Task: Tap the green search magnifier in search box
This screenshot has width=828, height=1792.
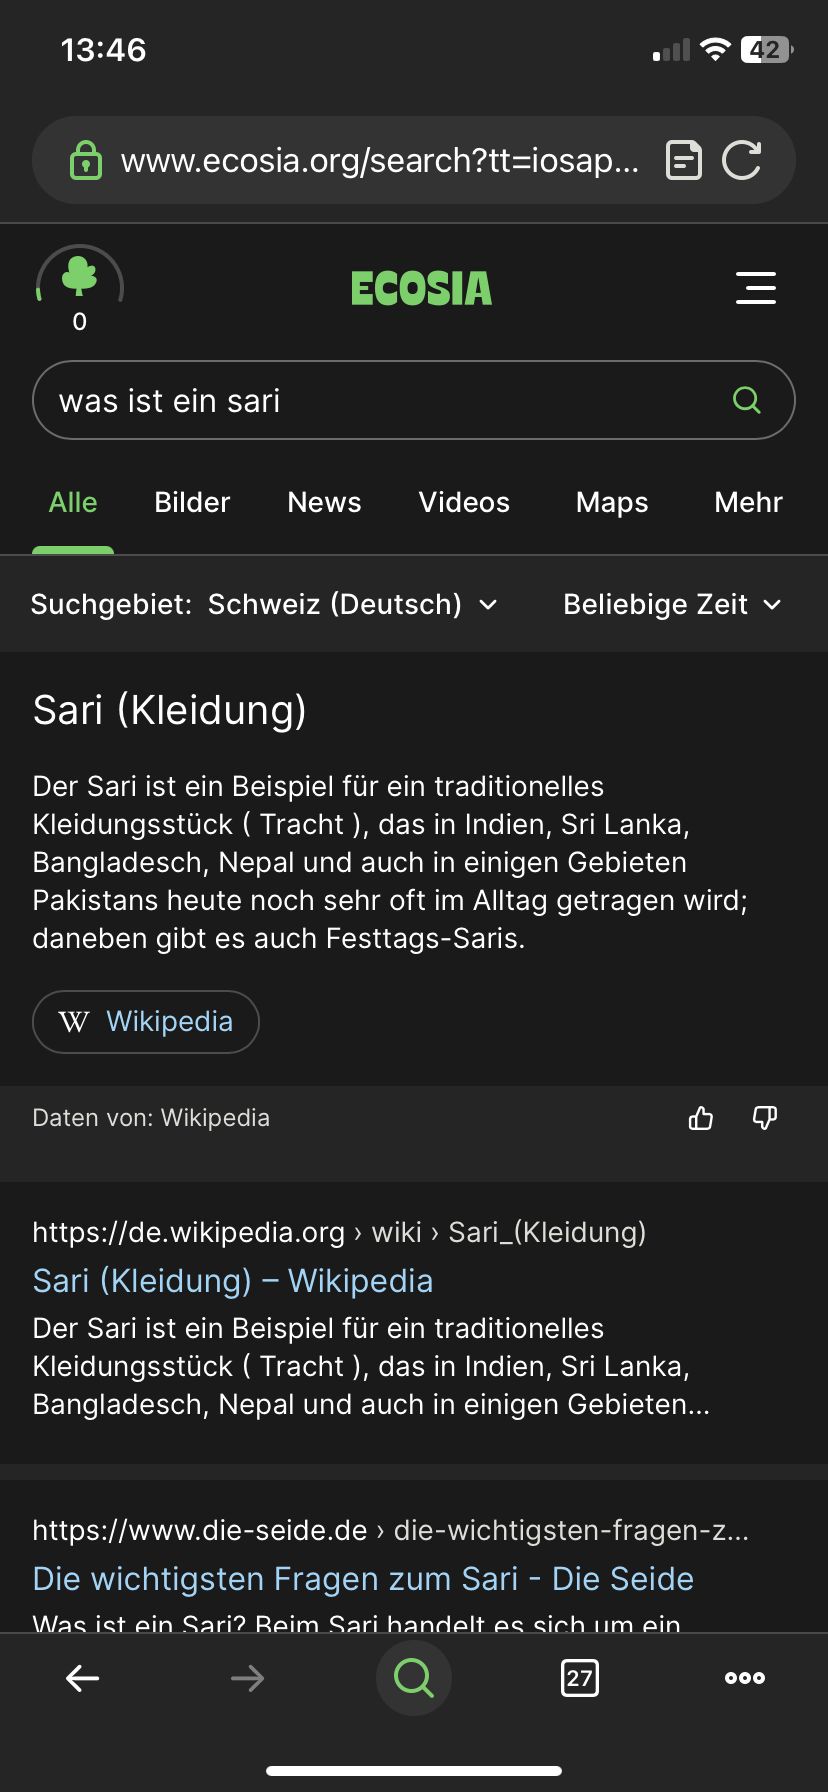Action: [x=747, y=400]
